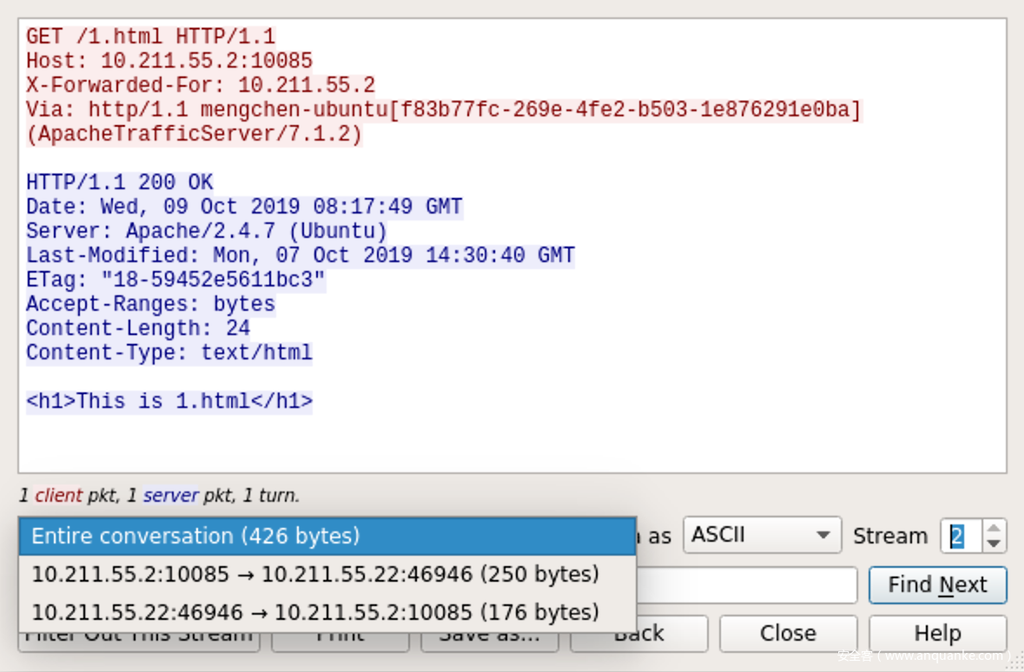The width and height of the screenshot is (1024, 672).
Task: Click the GET /1.html request line
Action: coord(150,37)
